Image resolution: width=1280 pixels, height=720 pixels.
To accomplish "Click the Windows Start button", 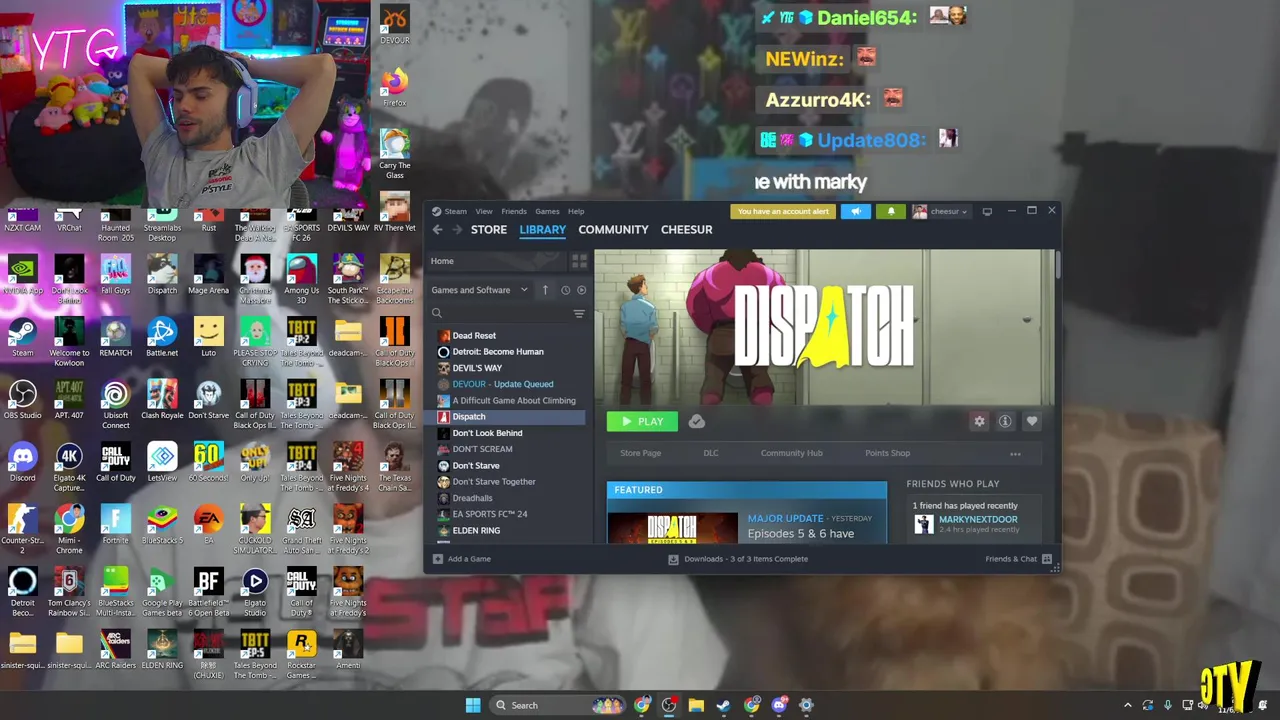I will [x=473, y=706].
